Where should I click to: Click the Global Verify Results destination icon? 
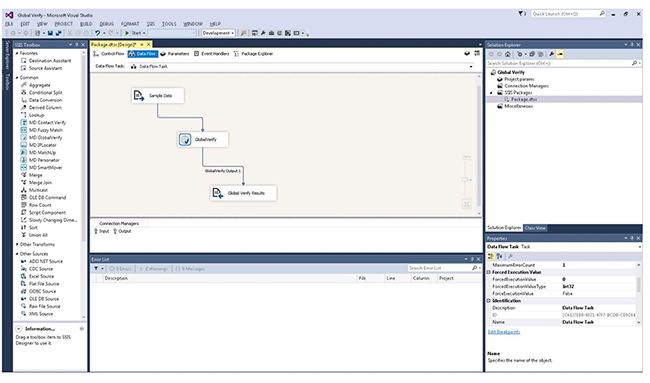click(x=218, y=193)
